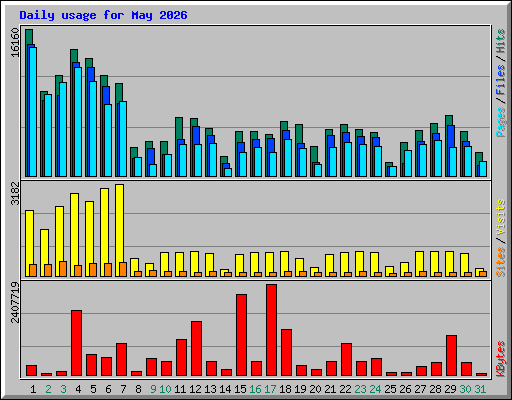Image resolution: width=512 pixels, height=400 pixels.
Task: Click day 2 on the date axis
Action: click(48, 389)
